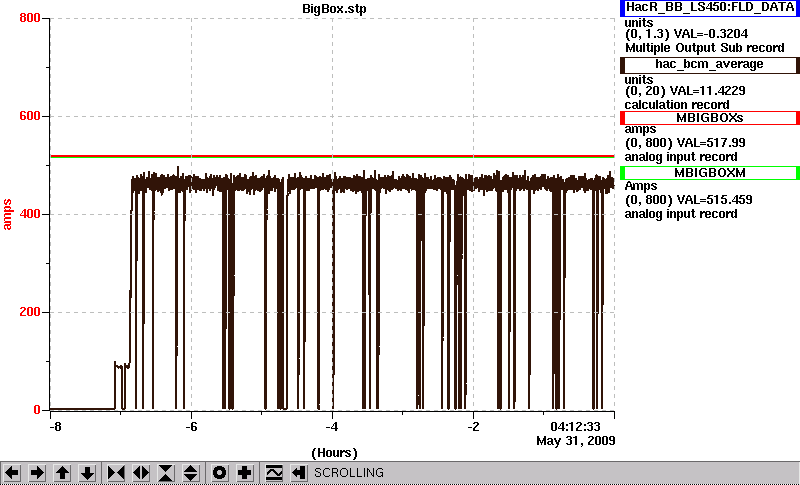Viewport: 800px width, 485px height.
Task: Click the -4 x-axis tick label
Action: (x=332, y=426)
